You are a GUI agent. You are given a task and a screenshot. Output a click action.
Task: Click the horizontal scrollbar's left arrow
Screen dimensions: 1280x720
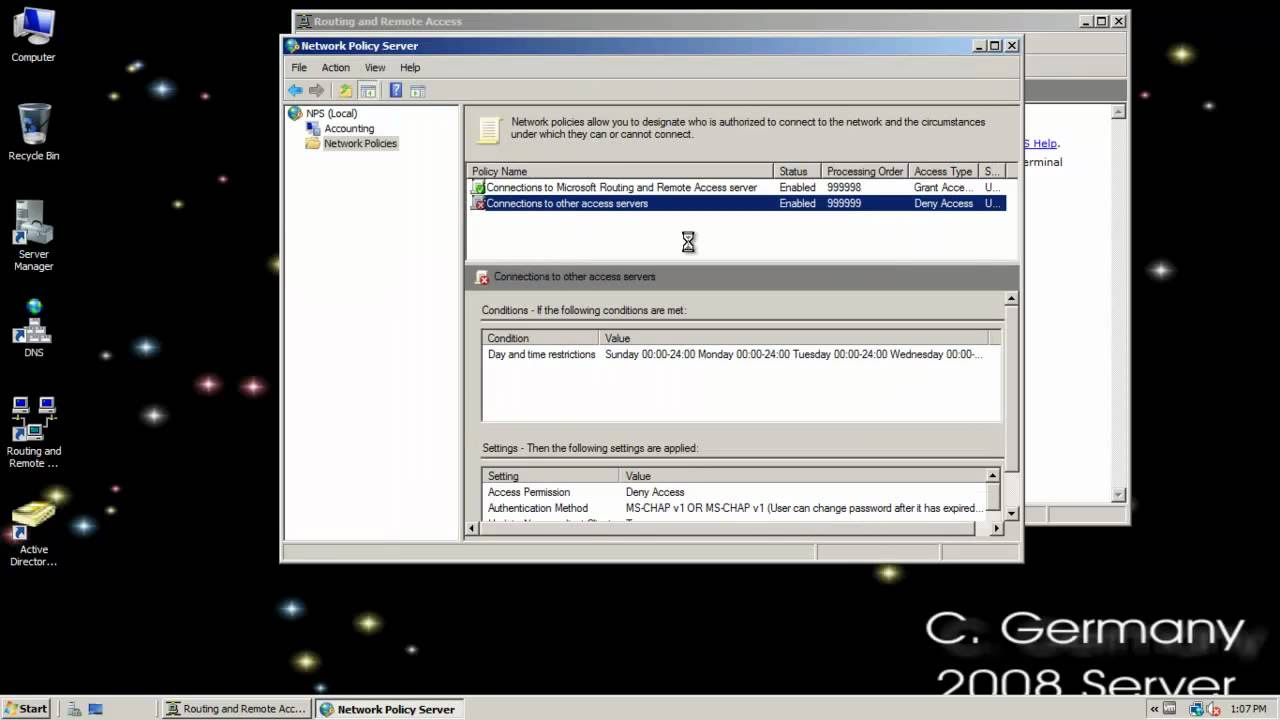coord(473,528)
